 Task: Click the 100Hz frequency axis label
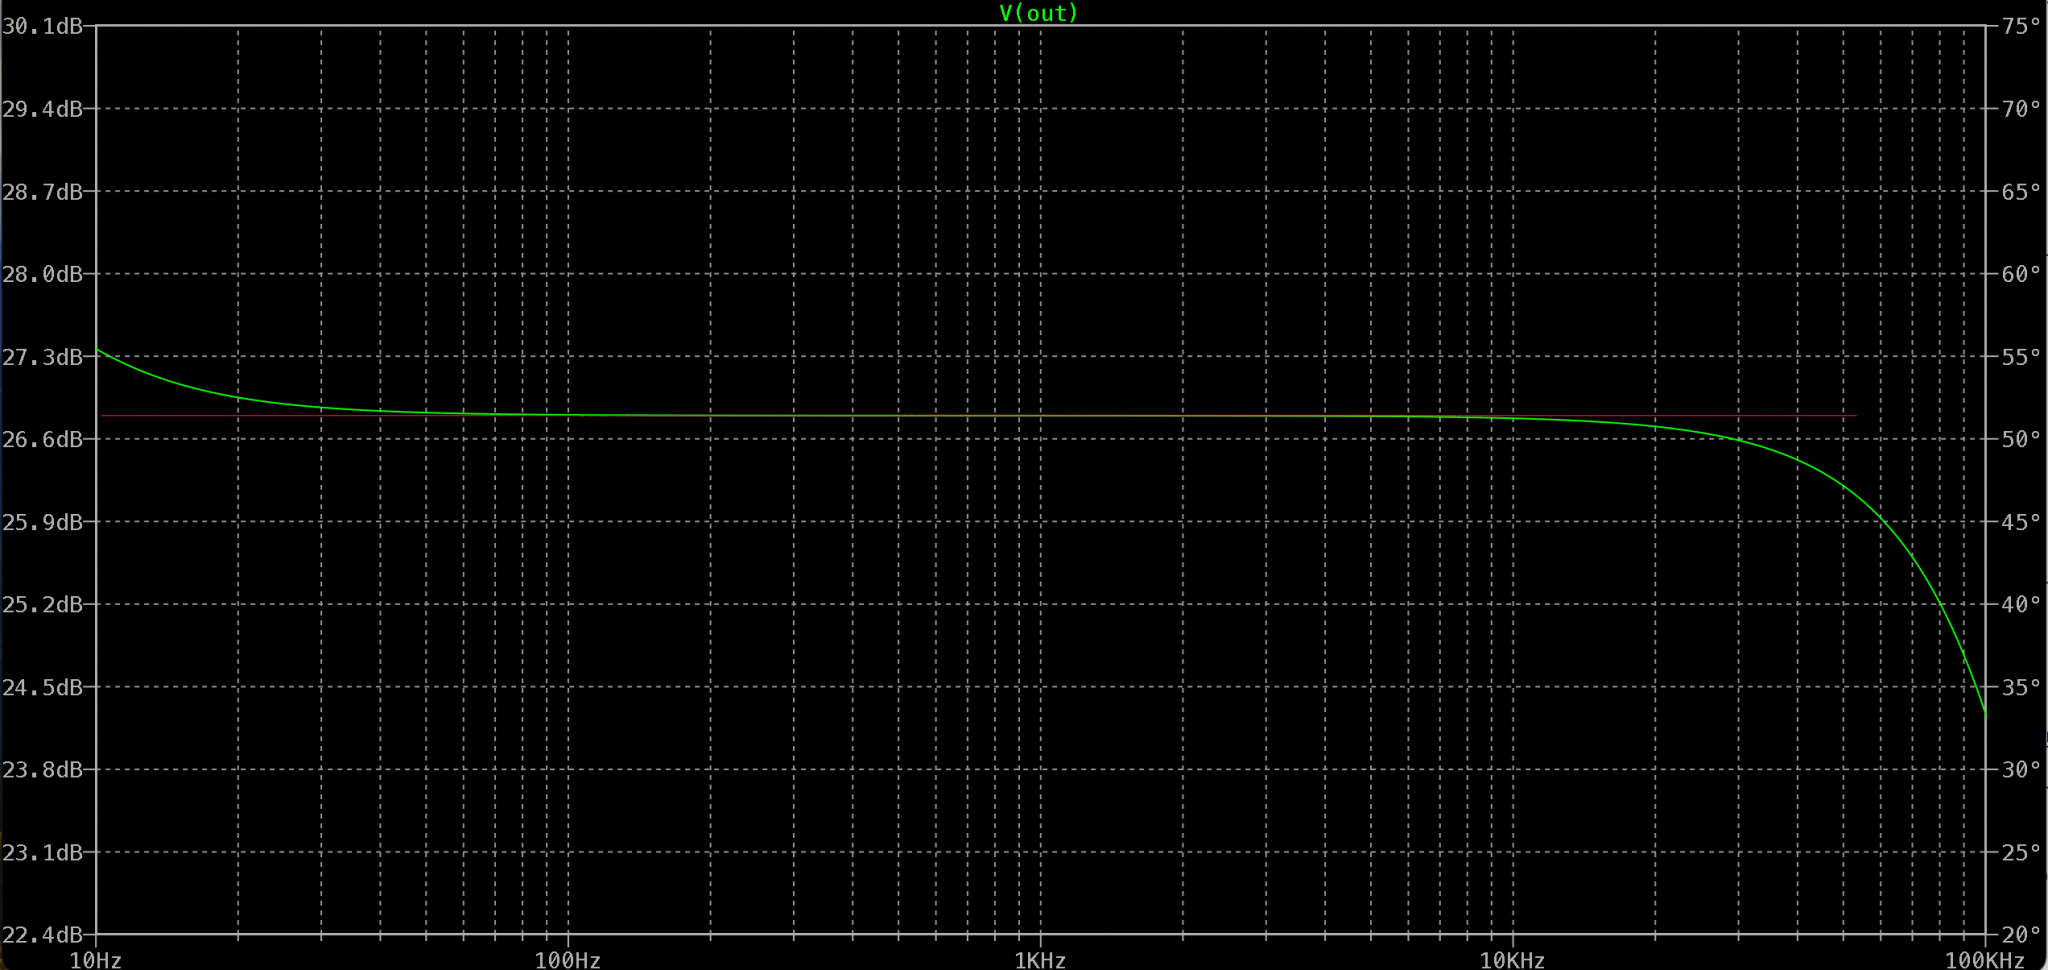click(568, 960)
